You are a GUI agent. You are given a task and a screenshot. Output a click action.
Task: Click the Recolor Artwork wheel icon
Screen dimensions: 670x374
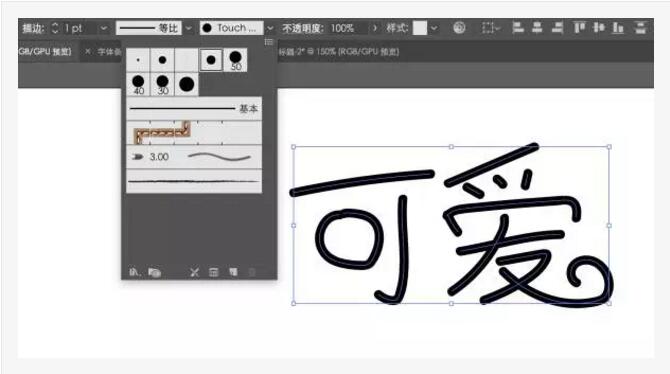tap(459, 28)
